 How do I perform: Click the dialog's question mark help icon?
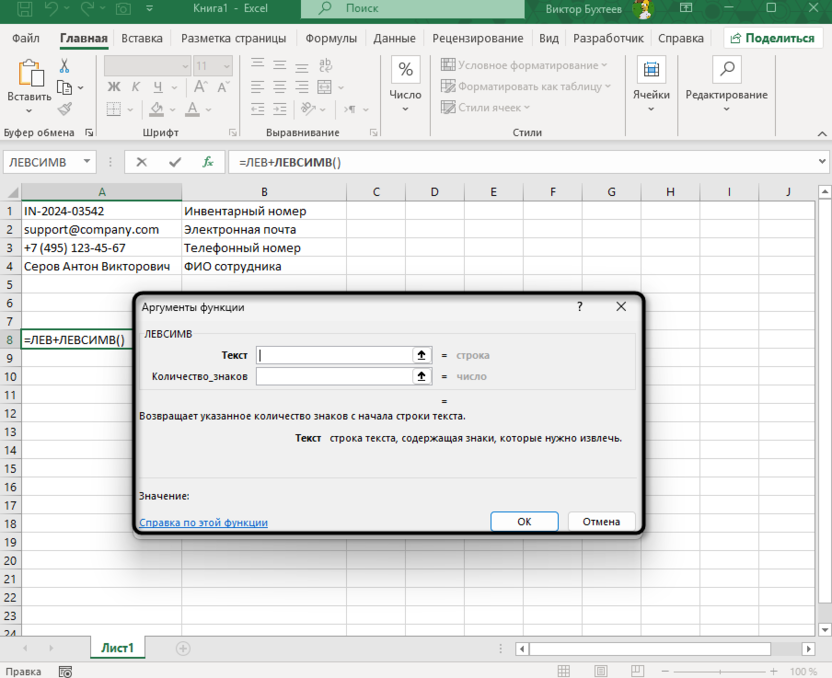(x=579, y=307)
